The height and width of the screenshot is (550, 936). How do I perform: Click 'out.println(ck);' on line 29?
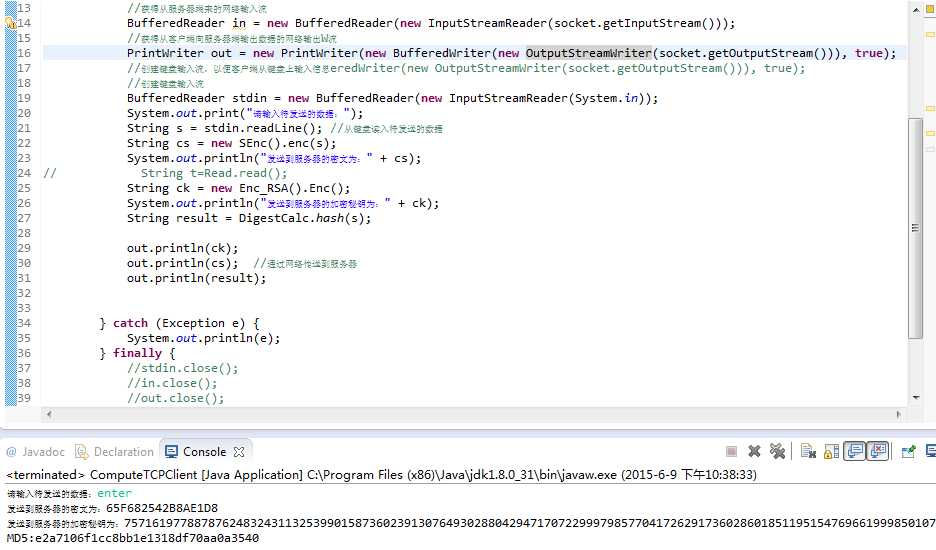point(183,248)
